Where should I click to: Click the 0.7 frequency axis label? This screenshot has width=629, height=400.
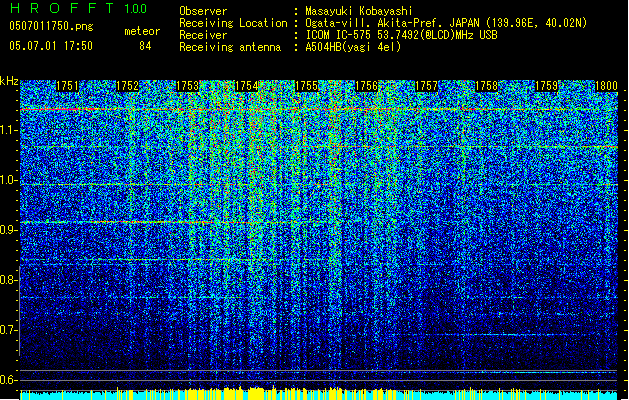pyautogui.click(x=9, y=330)
